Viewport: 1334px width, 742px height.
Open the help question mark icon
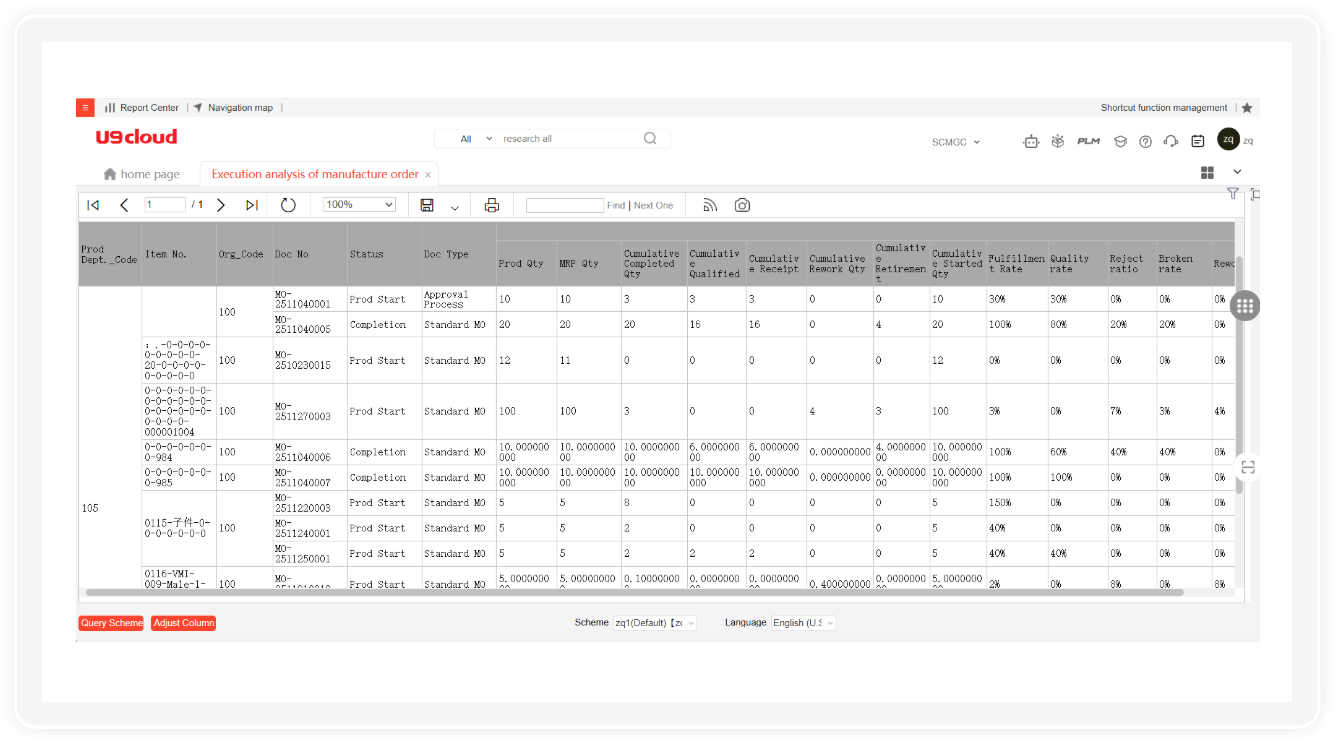pyautogui.click(x=1146, y=142)
